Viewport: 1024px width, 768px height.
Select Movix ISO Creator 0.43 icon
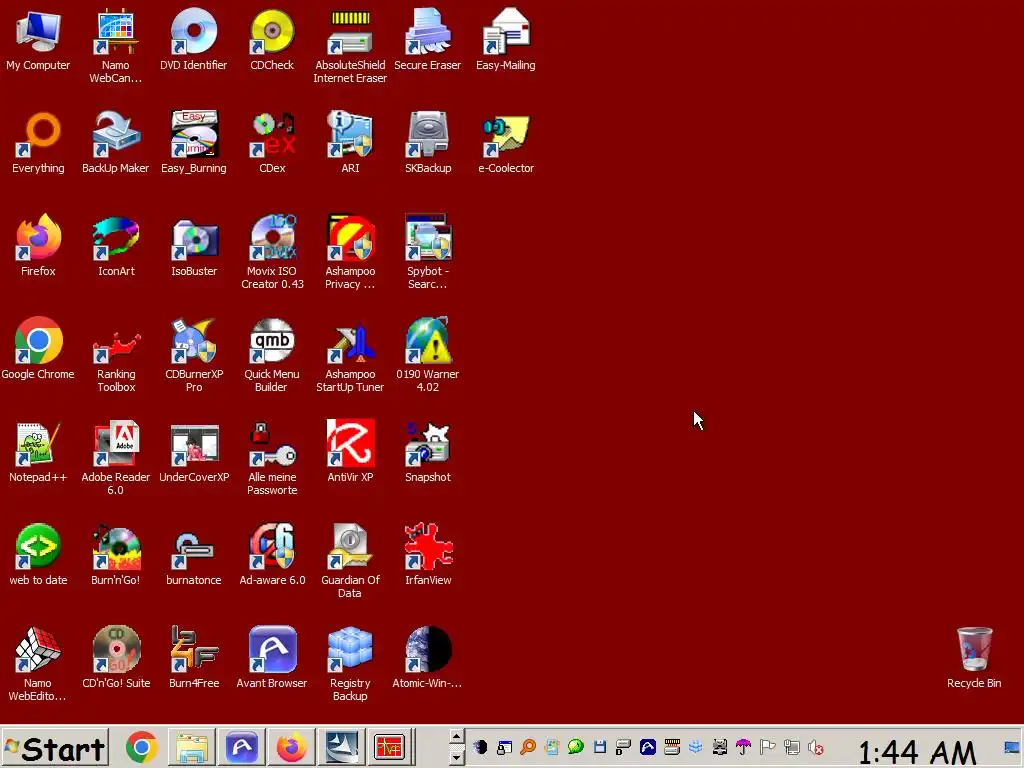pyautogui.click(x=272, y=252)
